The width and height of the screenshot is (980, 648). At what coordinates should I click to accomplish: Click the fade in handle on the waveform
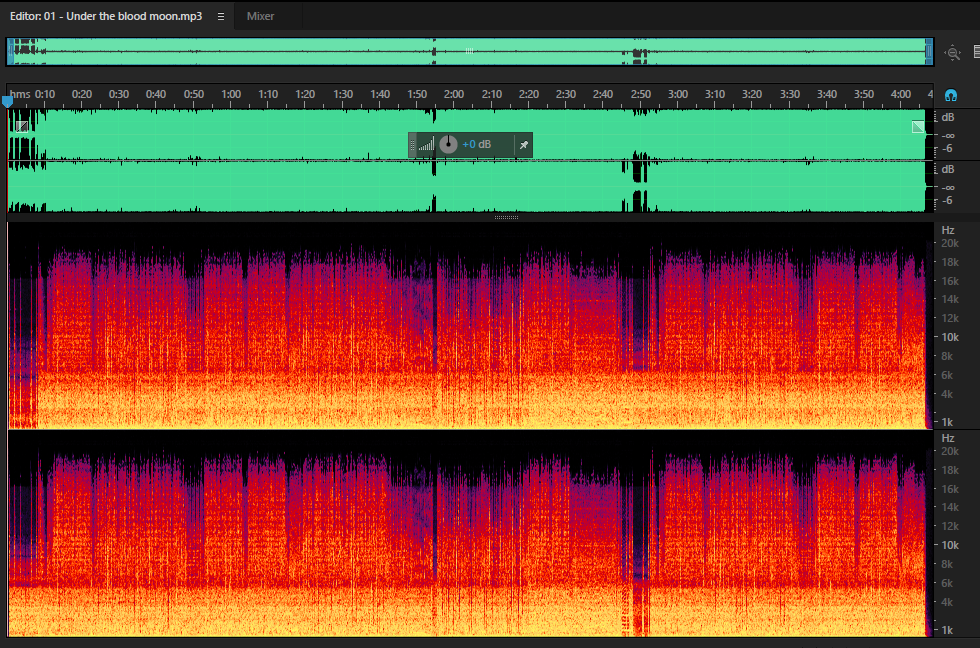tap(22, 127)
